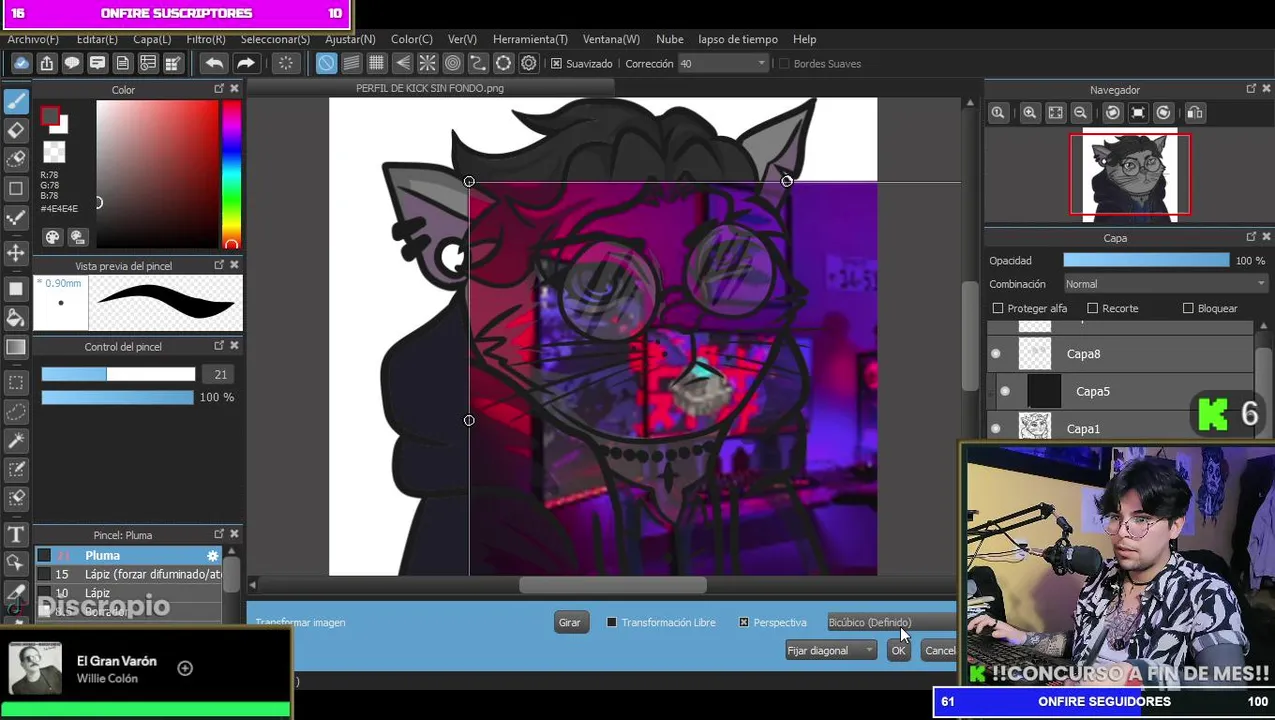Enable radial snap guide
This screenshot has width=1275, height=720.
[427, 63]
